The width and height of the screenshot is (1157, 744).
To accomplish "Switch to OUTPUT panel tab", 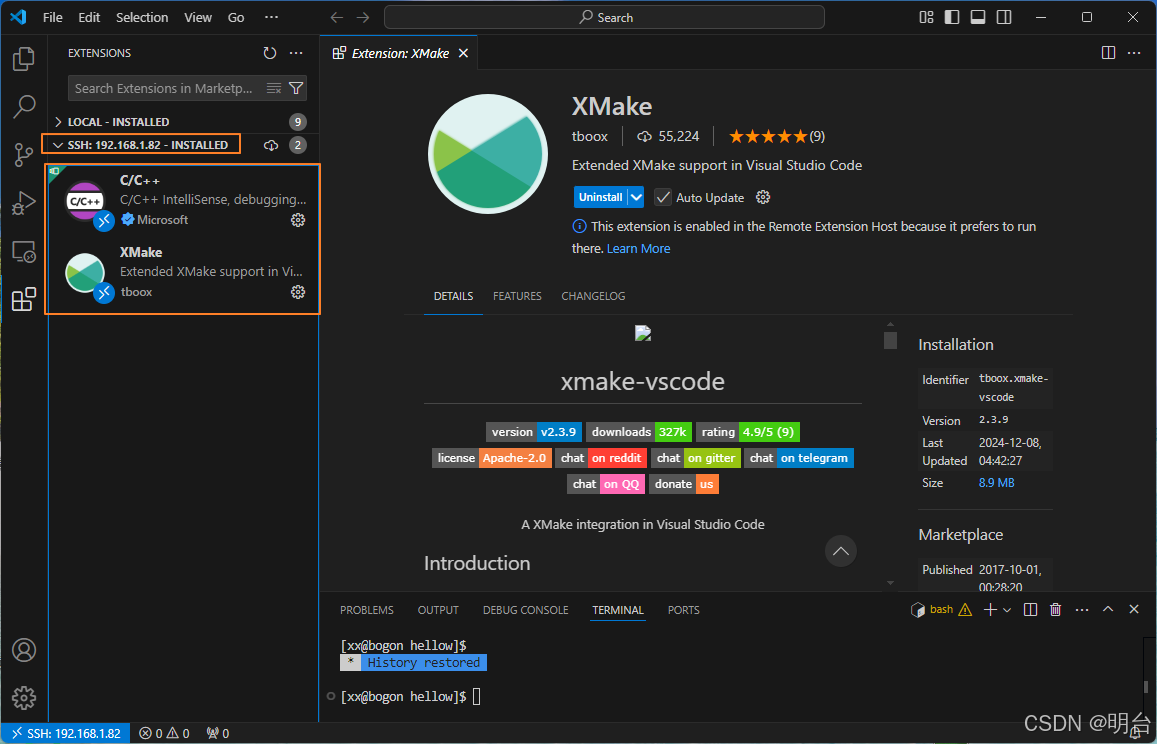I will [438, 610].
